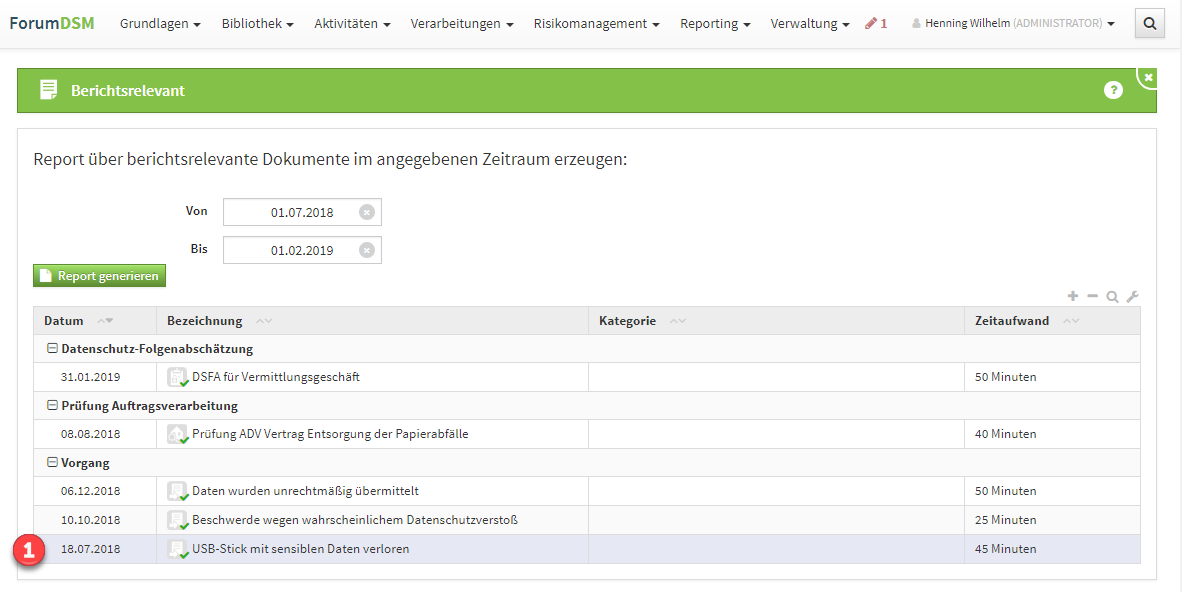Open table settings wrench icon
This screenshot has height=592, width=1182.
(1132, 297)
